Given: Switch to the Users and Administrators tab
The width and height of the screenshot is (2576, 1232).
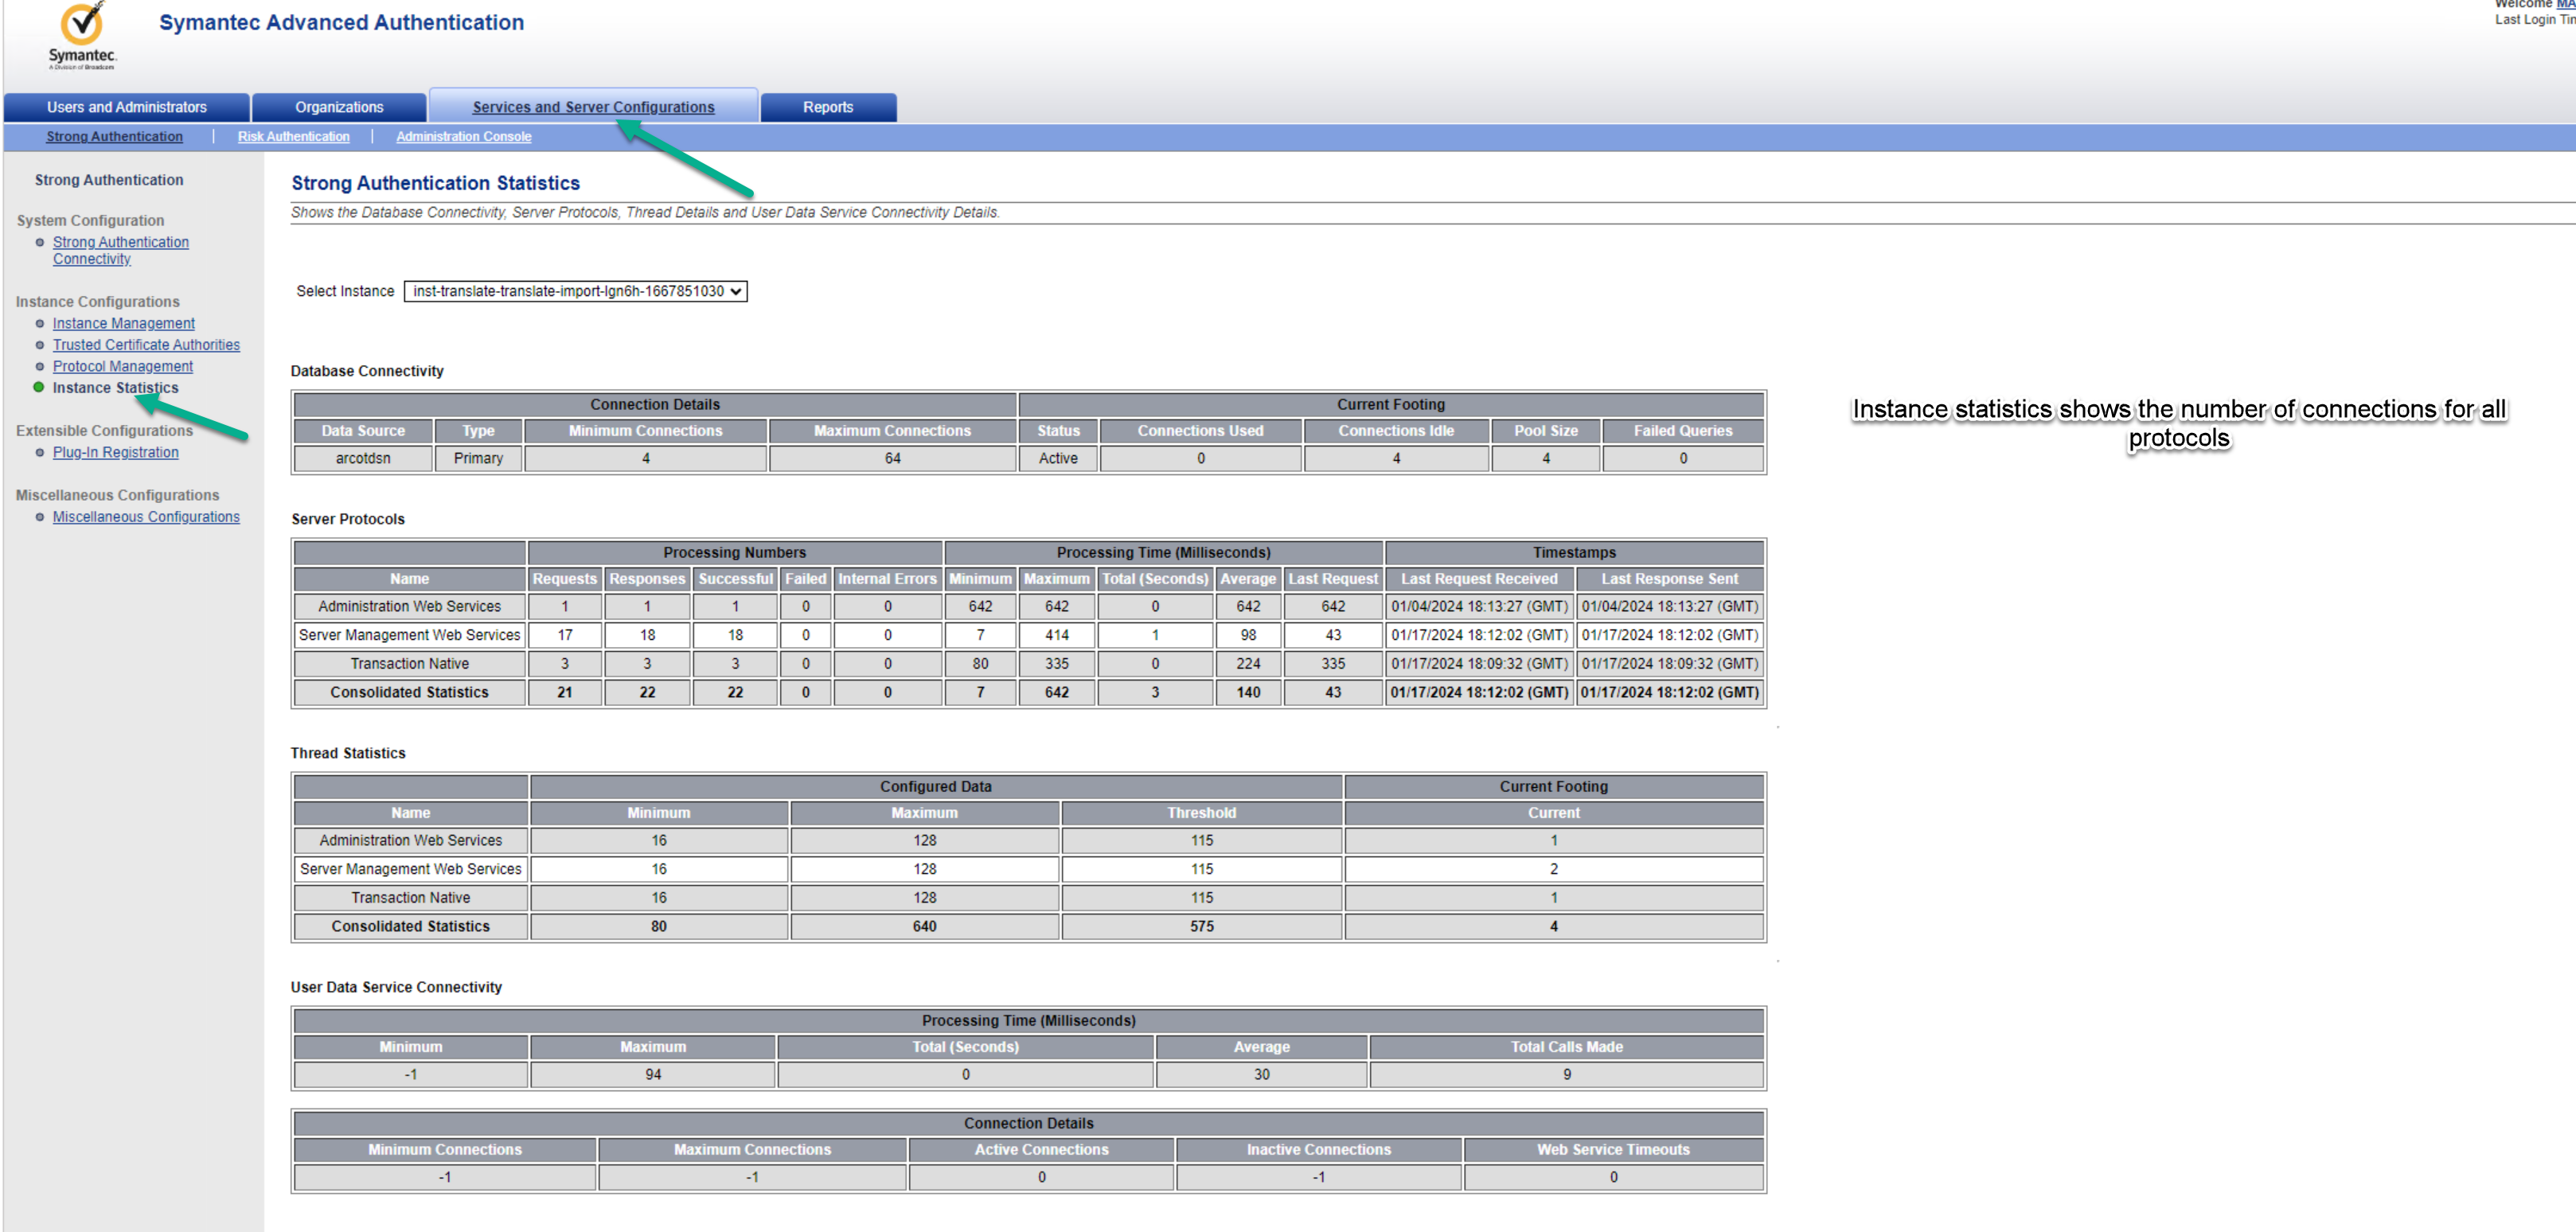Looking at the screenshot, I should coord(126,107).
